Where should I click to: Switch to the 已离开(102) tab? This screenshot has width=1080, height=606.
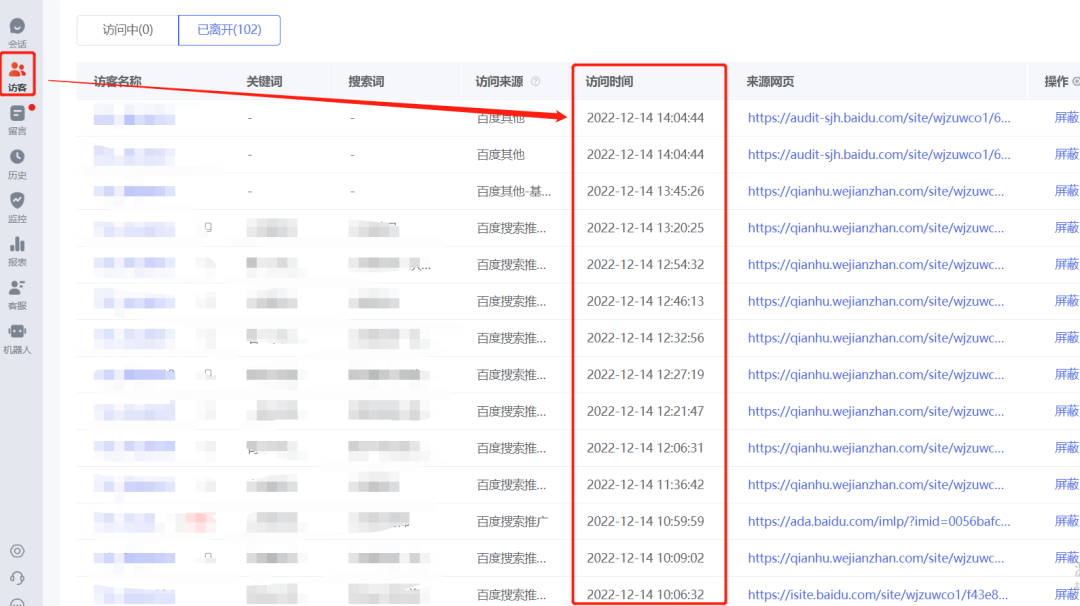[229, 30]
